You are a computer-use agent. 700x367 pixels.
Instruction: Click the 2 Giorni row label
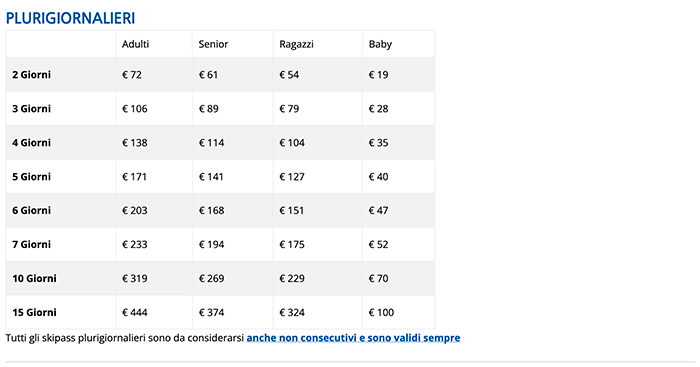(32, 75)
